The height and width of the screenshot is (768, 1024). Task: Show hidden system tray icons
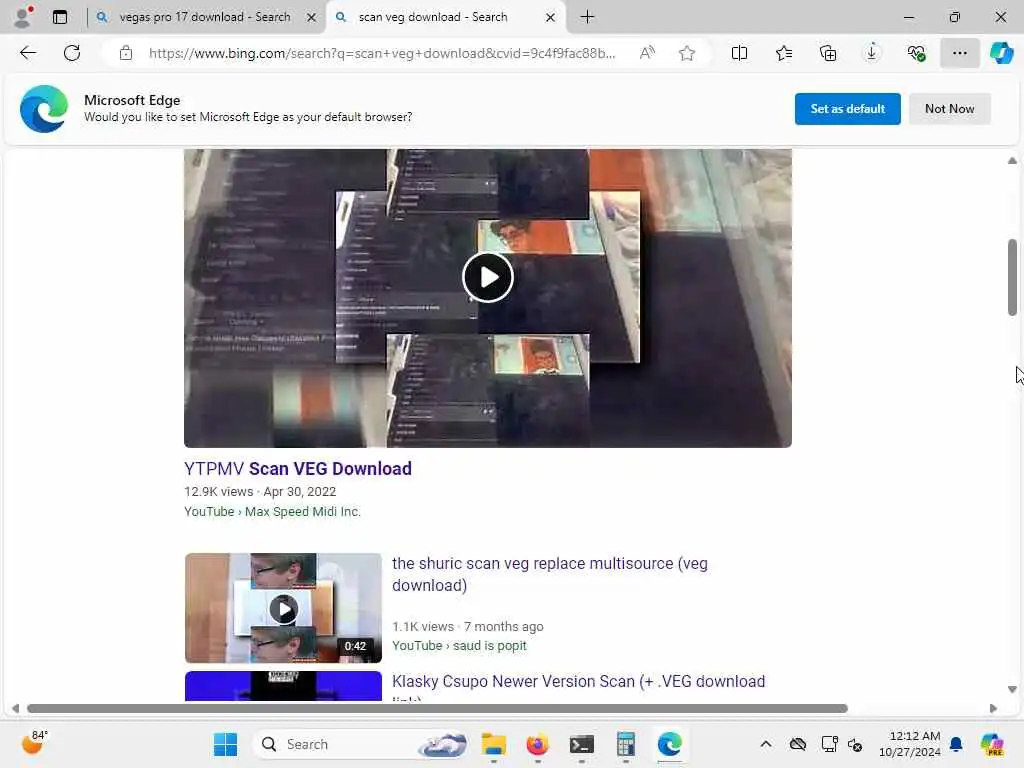(x=766, y=744)
